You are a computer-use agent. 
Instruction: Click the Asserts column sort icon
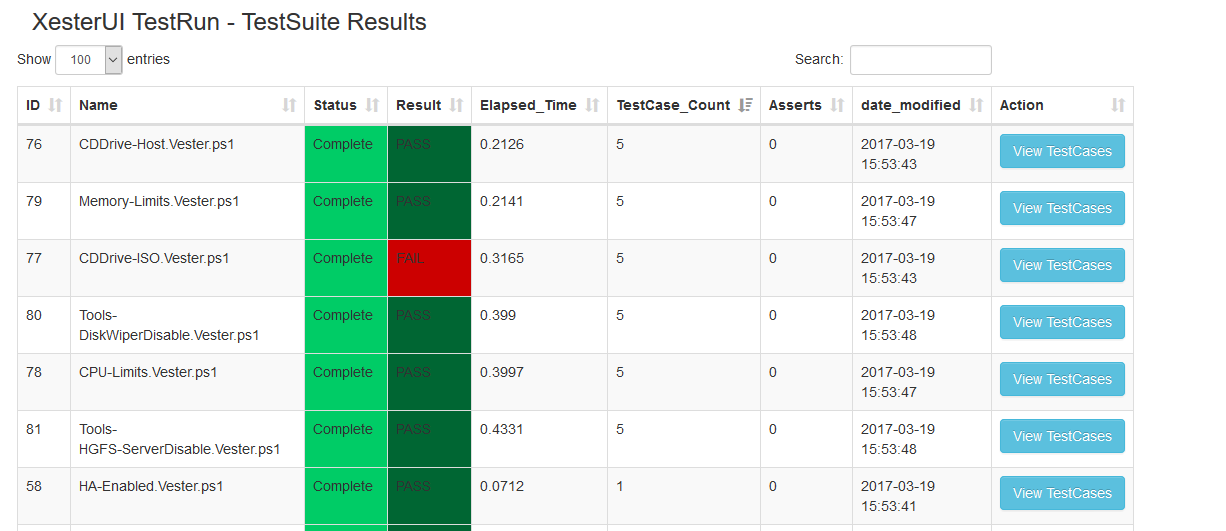pyautogui.click(x=837, y=105)
